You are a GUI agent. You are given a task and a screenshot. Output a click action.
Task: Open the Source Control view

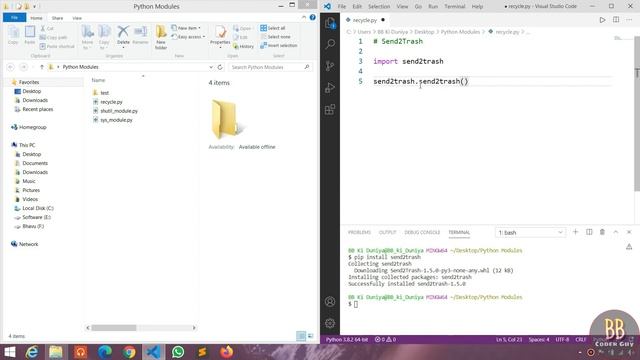[330, 66]
